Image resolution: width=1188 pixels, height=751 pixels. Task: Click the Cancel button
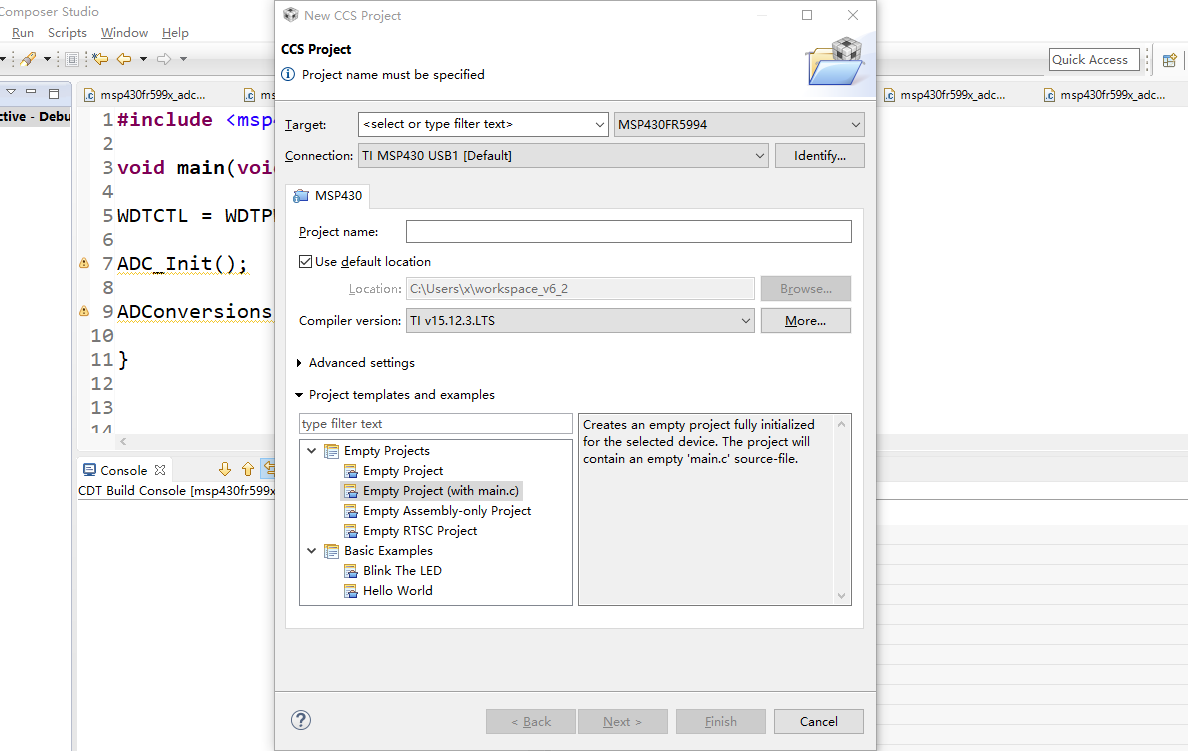pyautogui.click(x=819, y=721)
